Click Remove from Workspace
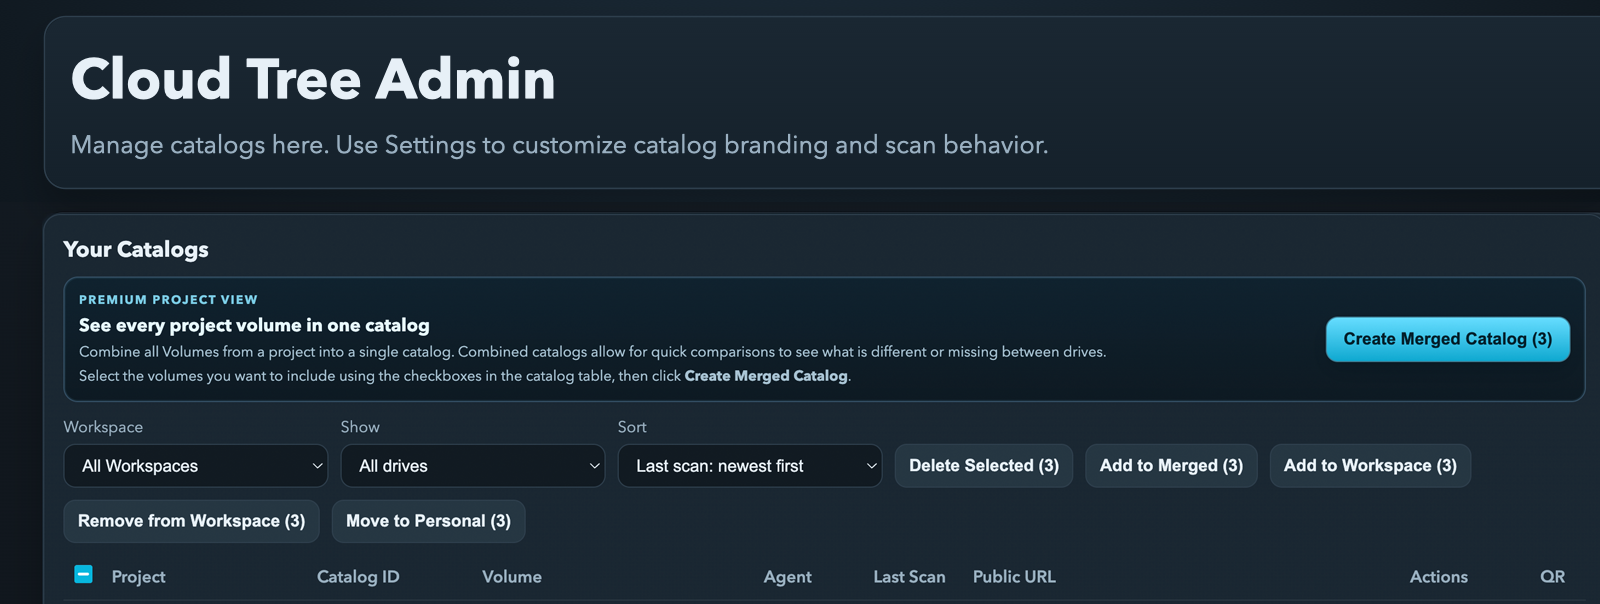Viewport: 1600px width, 604px height. 191,520
